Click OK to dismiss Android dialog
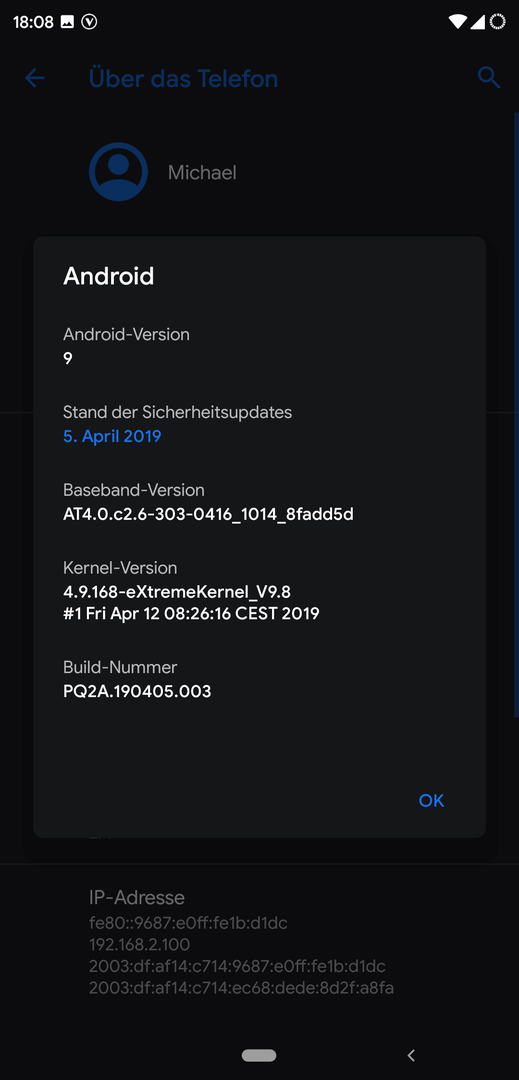Screen dimensions: 519x1080 pyautogui.click(x=432, y=800)
